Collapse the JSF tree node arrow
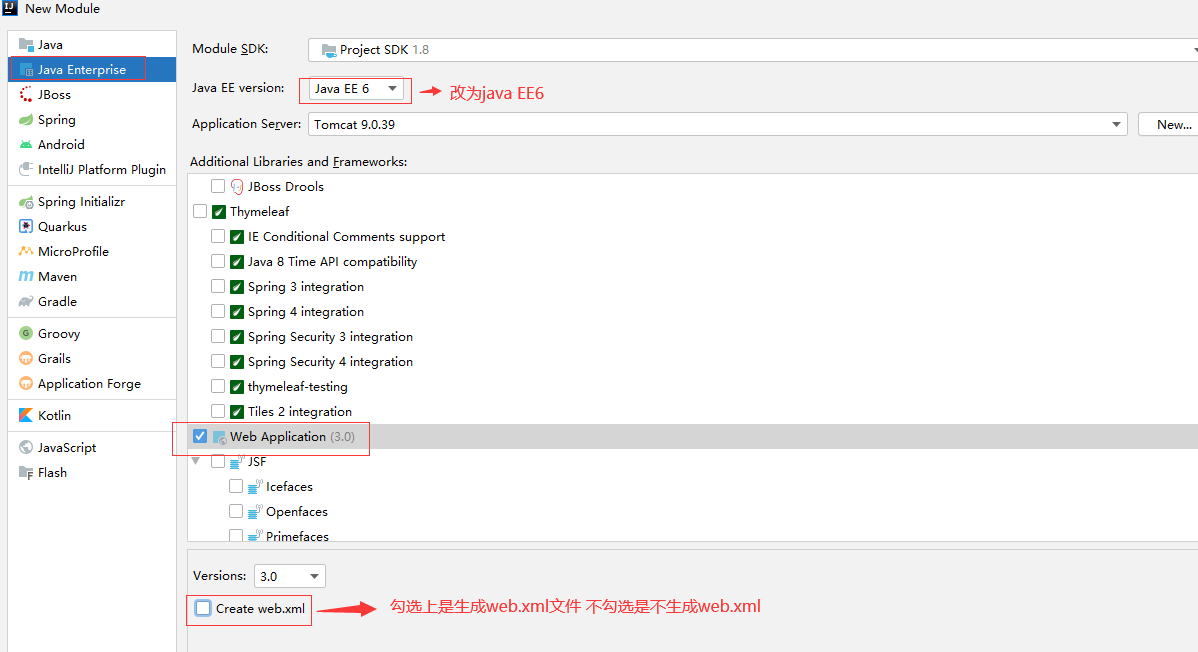Image resolution: width=1198 pixels, height=652 pixels. point(196,462)
